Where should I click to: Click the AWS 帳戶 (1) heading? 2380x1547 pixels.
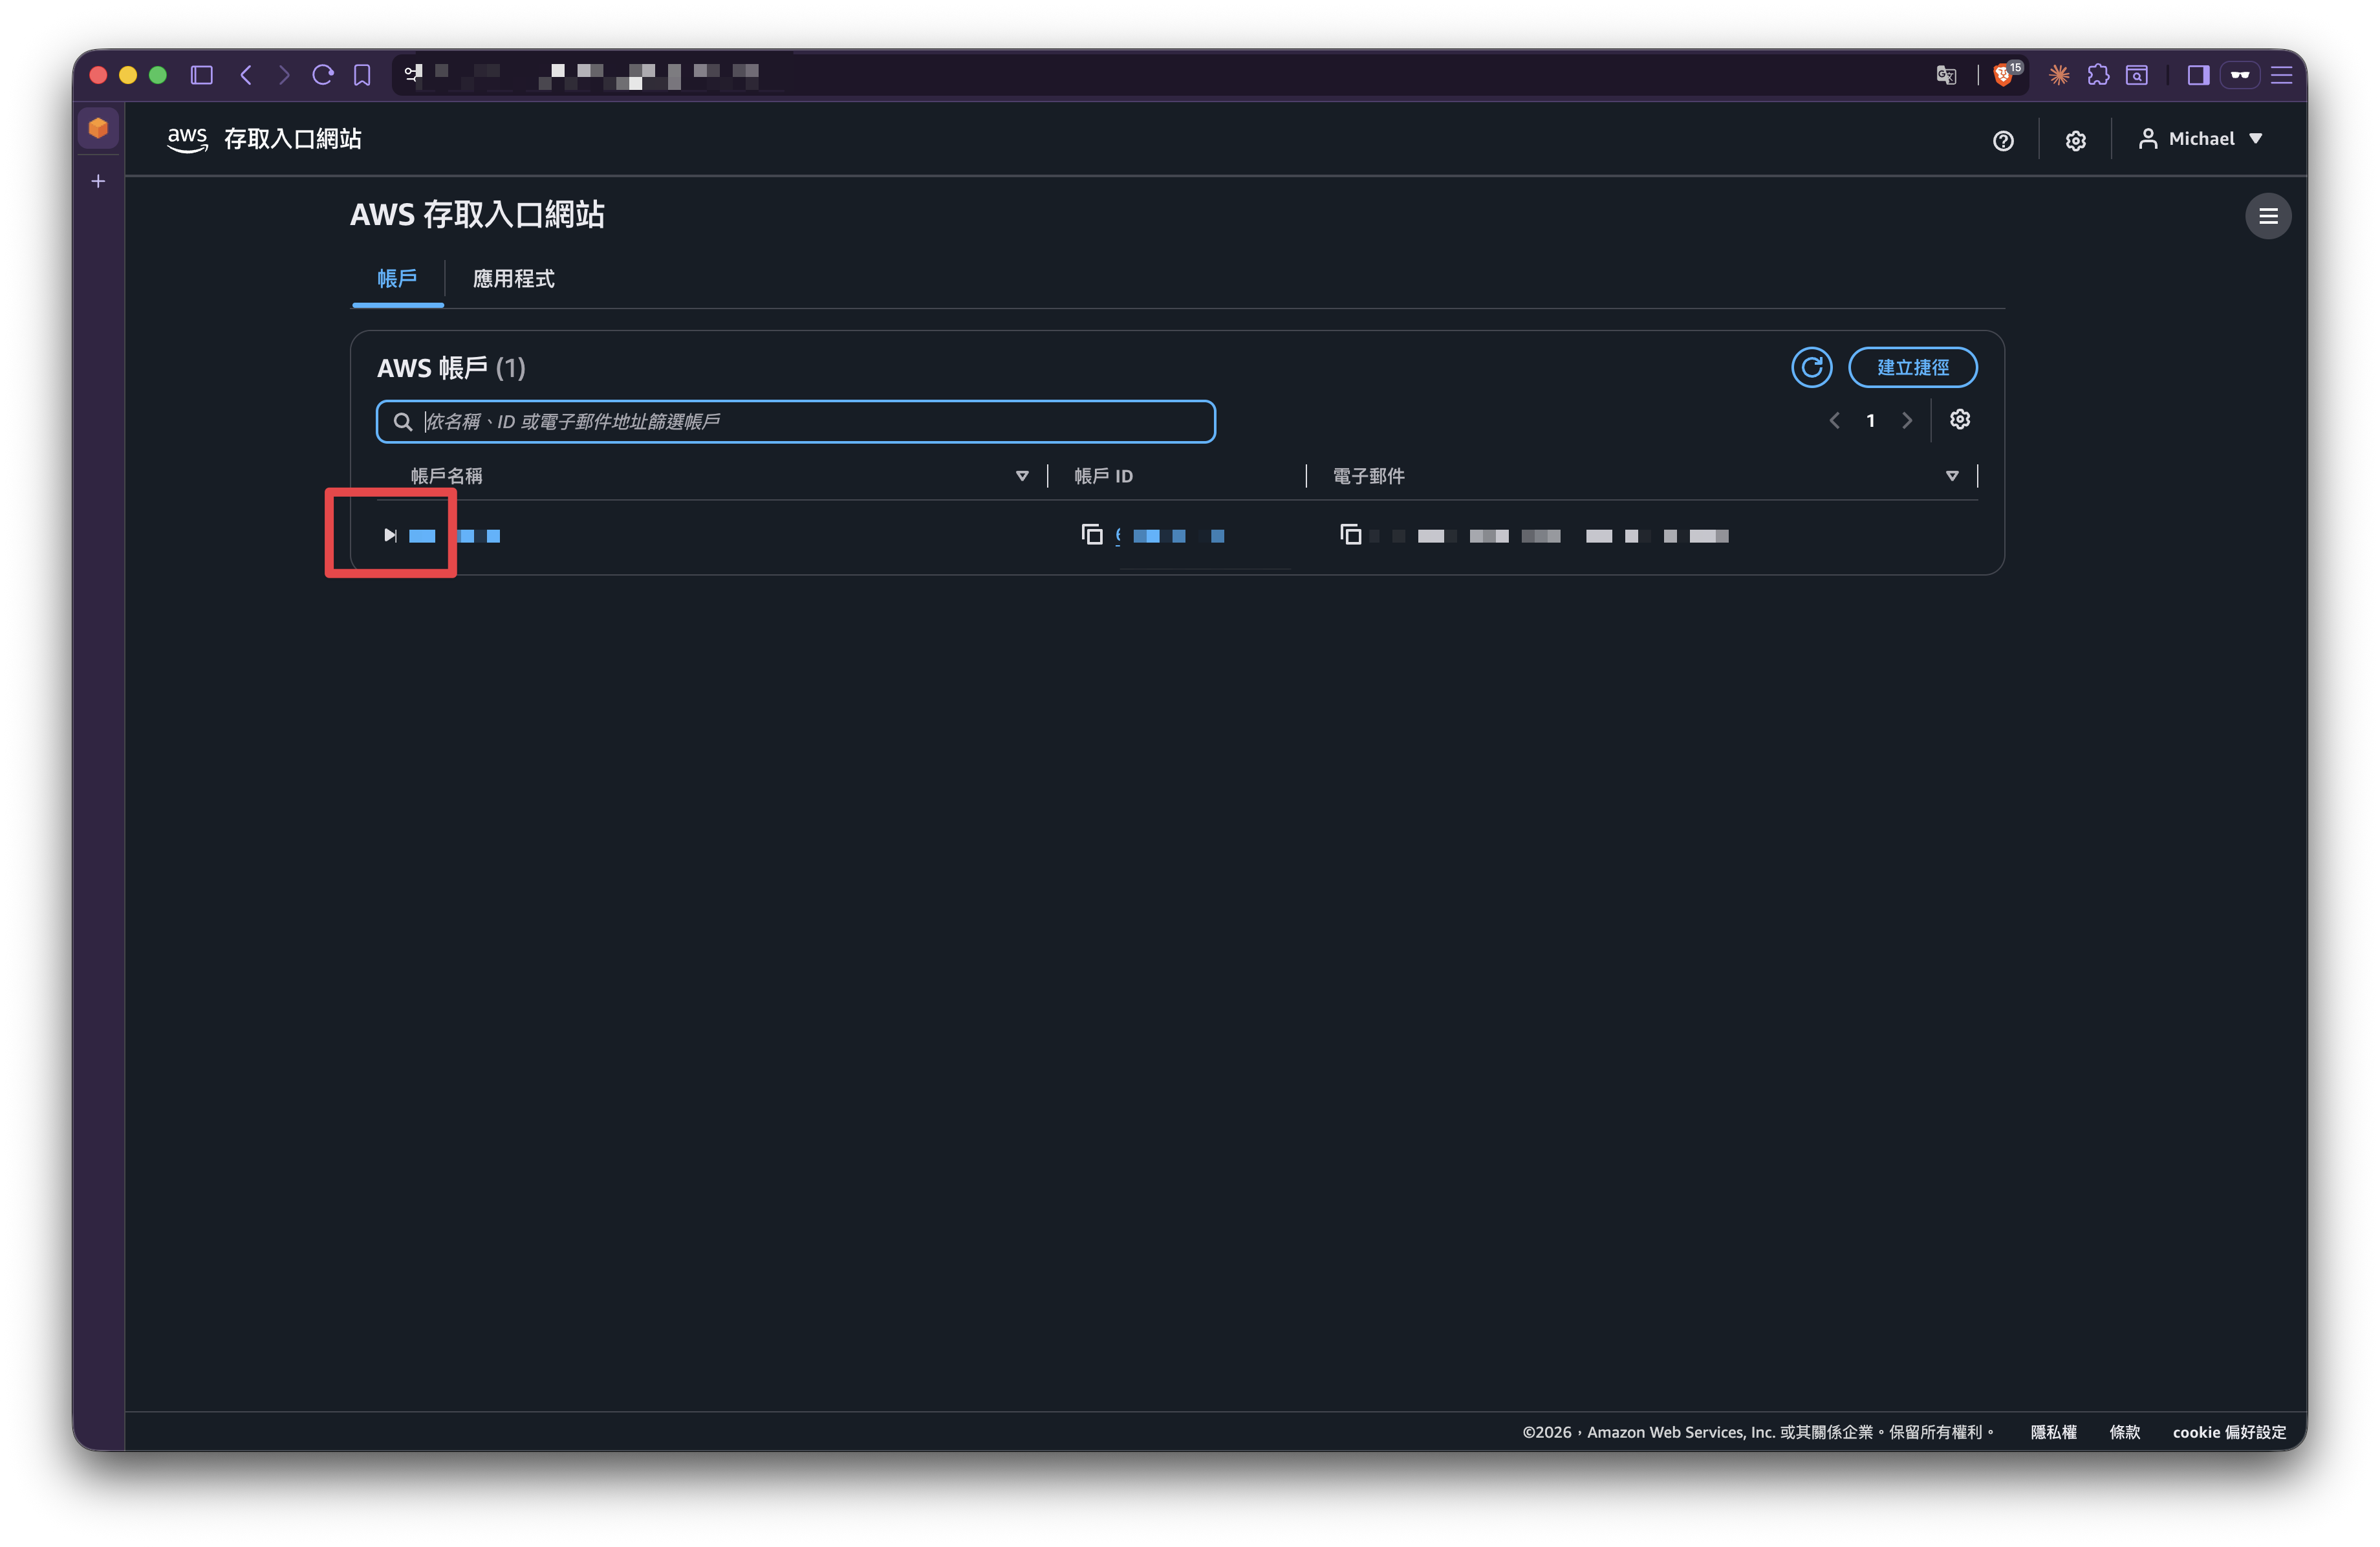(x=451, y=368)
